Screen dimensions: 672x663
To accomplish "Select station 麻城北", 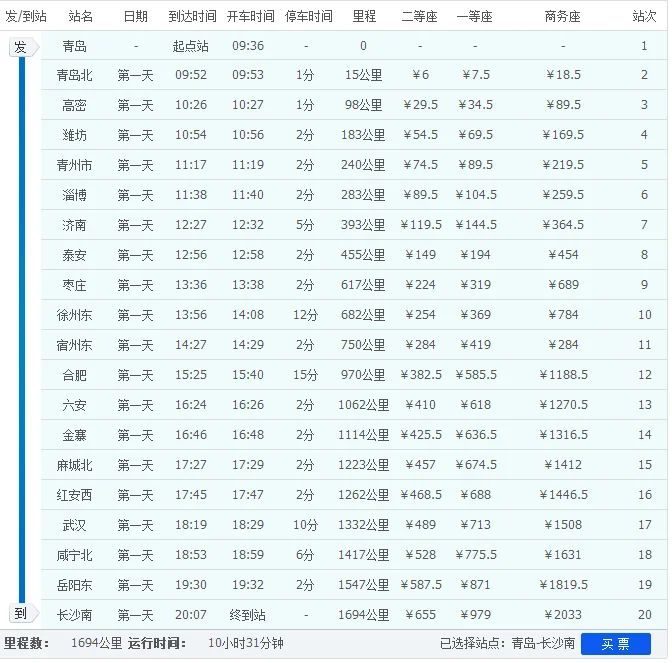I will 75,465.
